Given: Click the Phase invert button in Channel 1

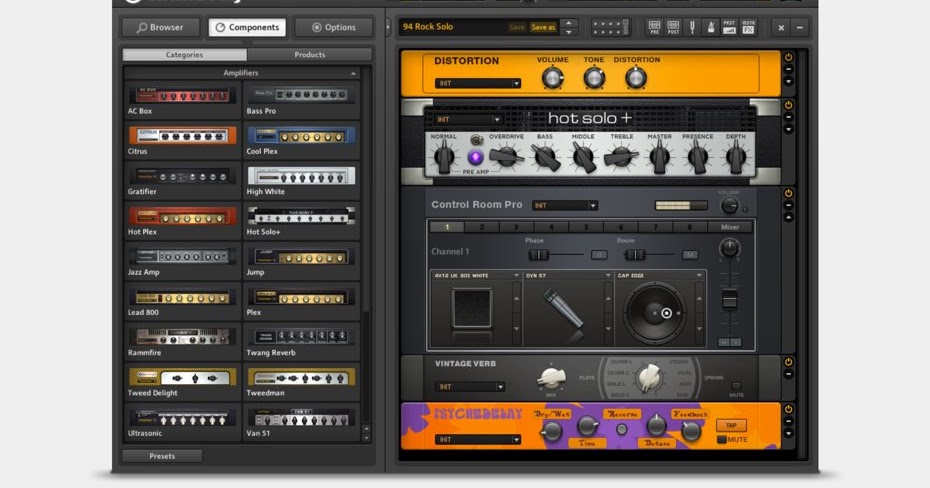Looking at the screenshot, I should pyautogui.click(x=599, y=254).
